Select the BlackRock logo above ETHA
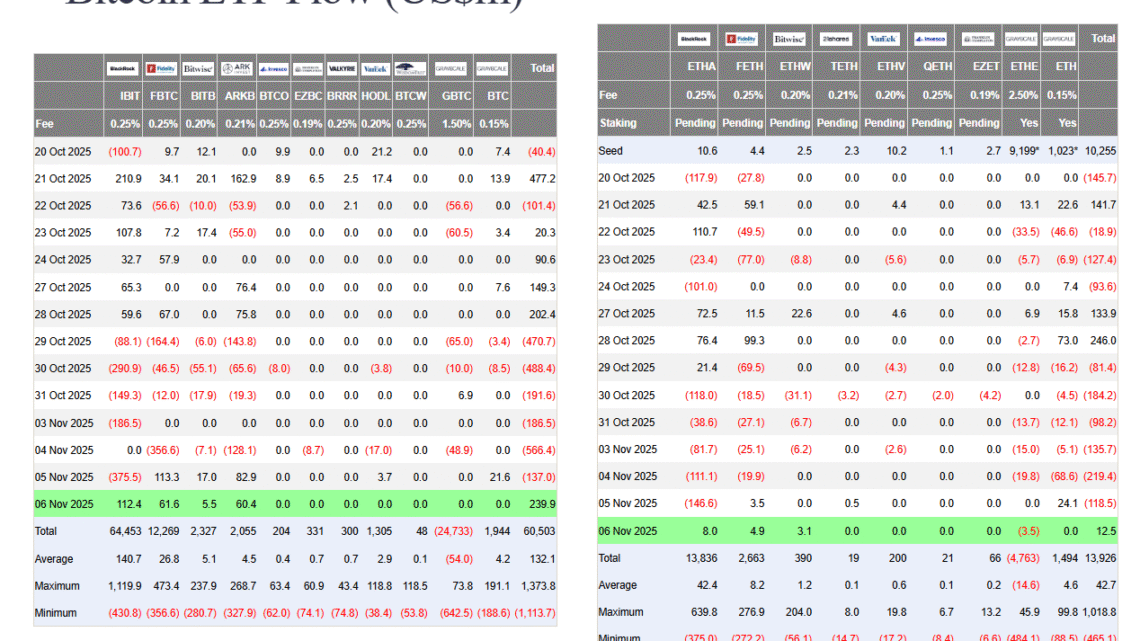Viewport: 1140px width, 641px height. pos(695,39)
